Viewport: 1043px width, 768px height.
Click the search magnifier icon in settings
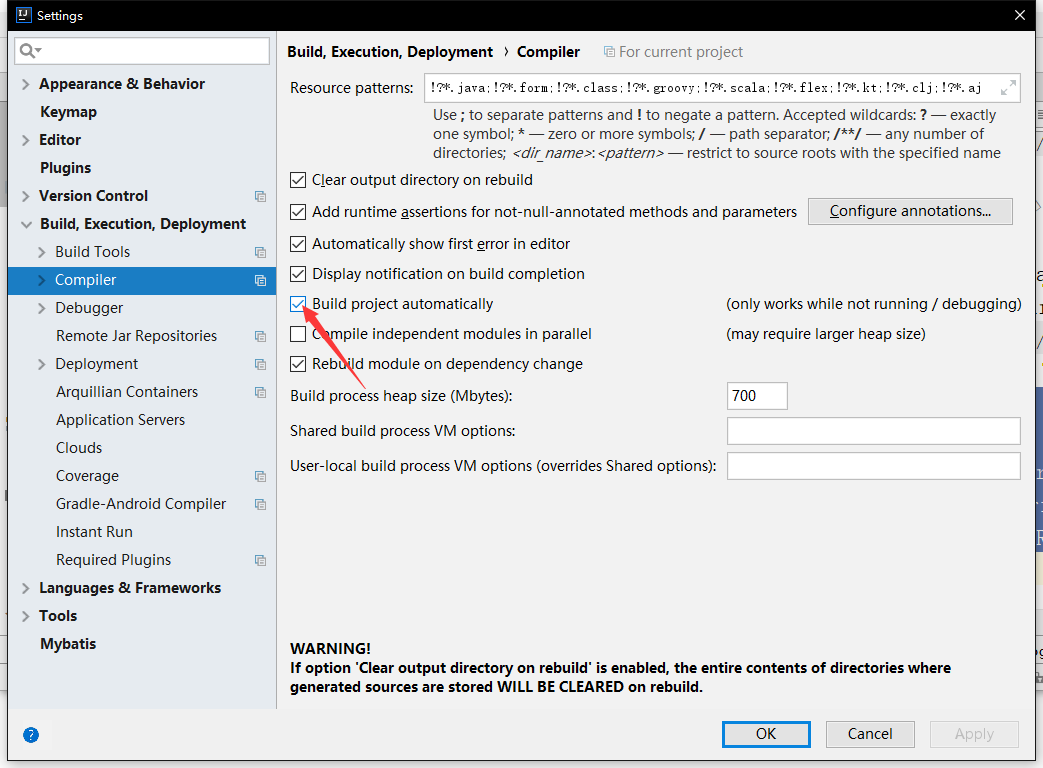(30, 51)
